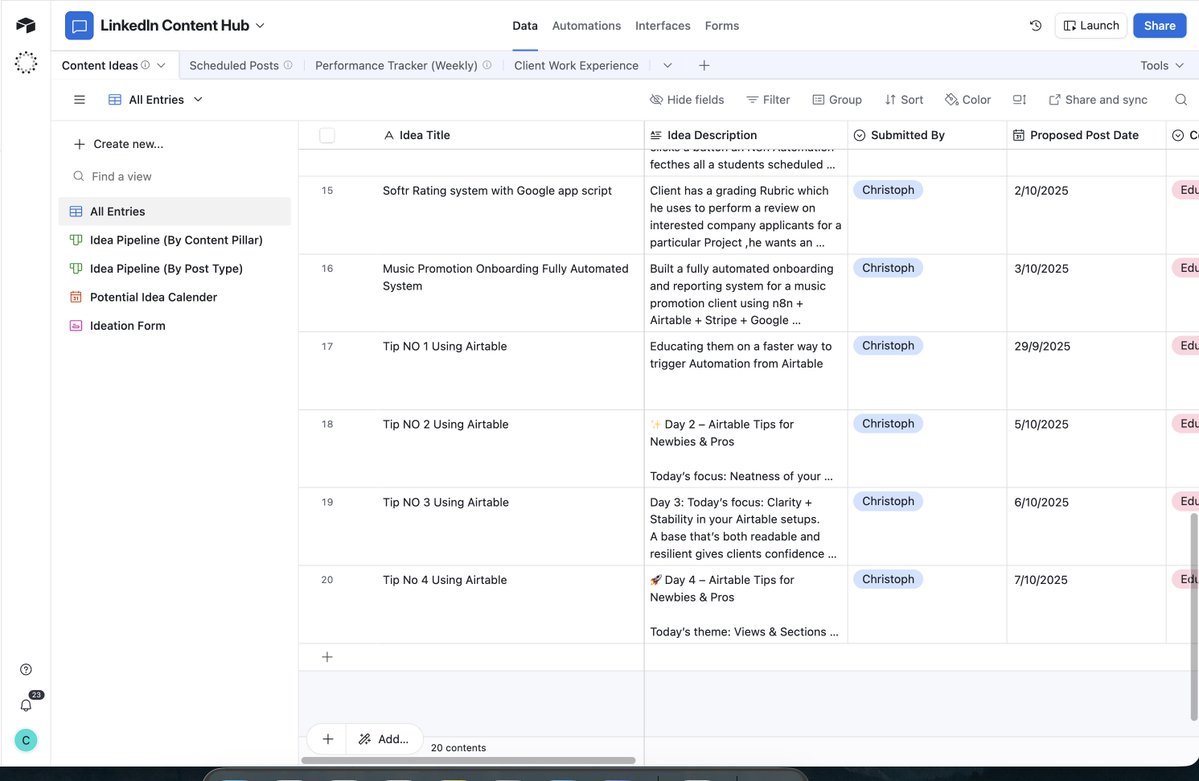
Task: Add a new row with grid plus icon
Action: tap(327, 657)
